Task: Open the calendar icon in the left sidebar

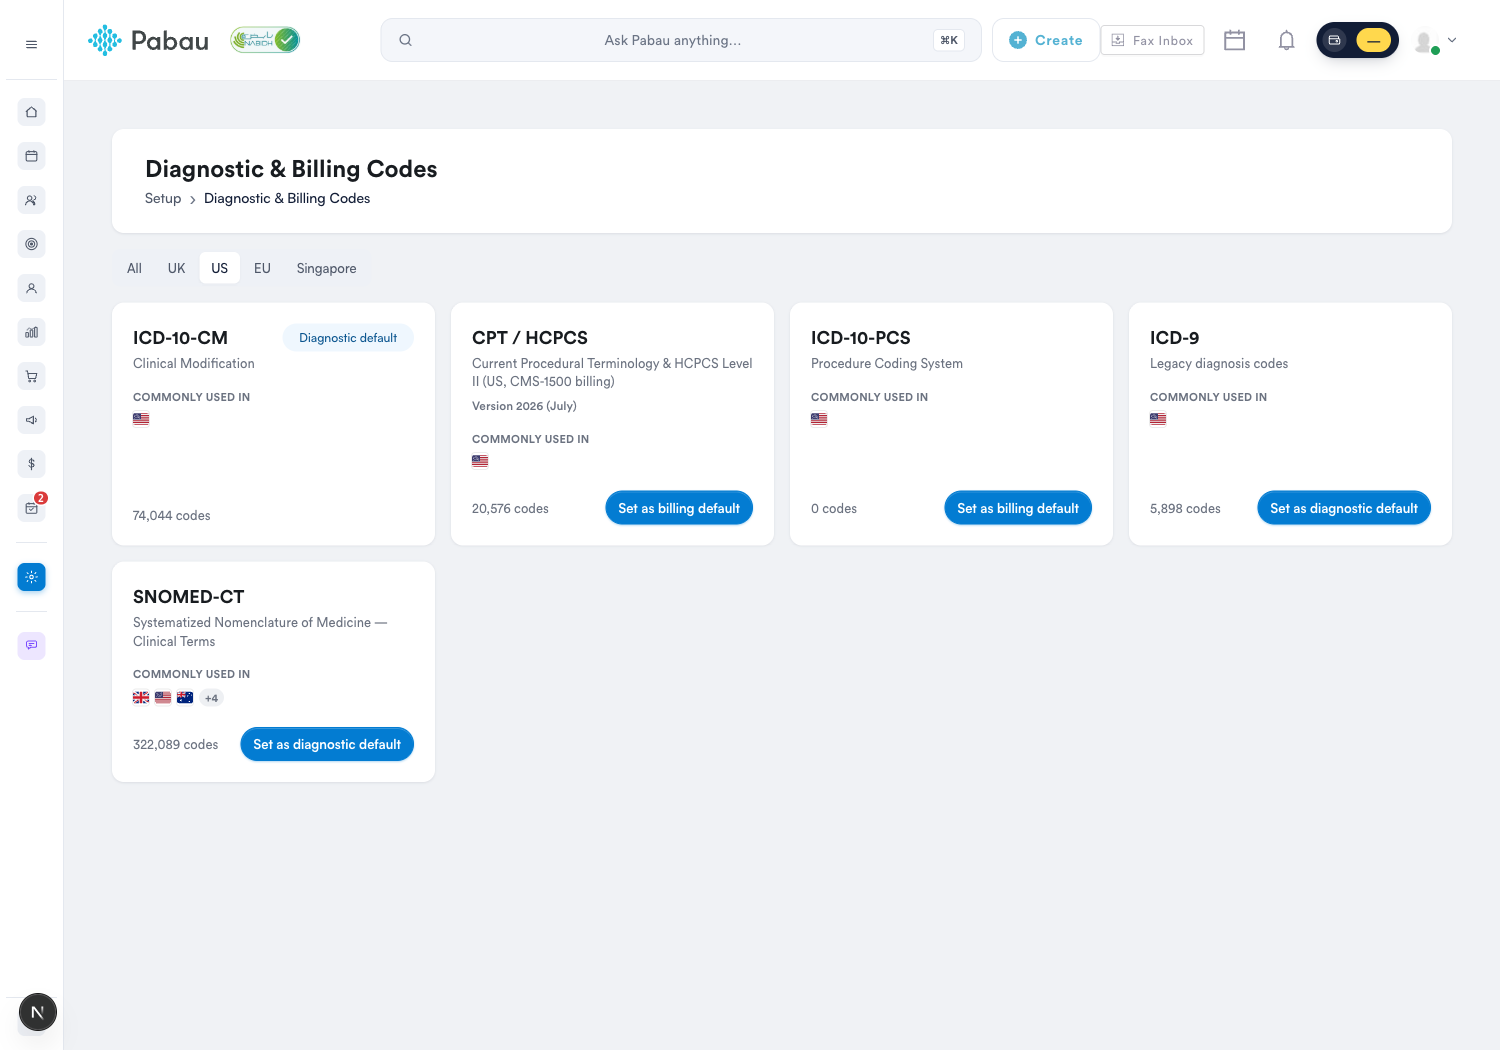Action: (31, 156)
